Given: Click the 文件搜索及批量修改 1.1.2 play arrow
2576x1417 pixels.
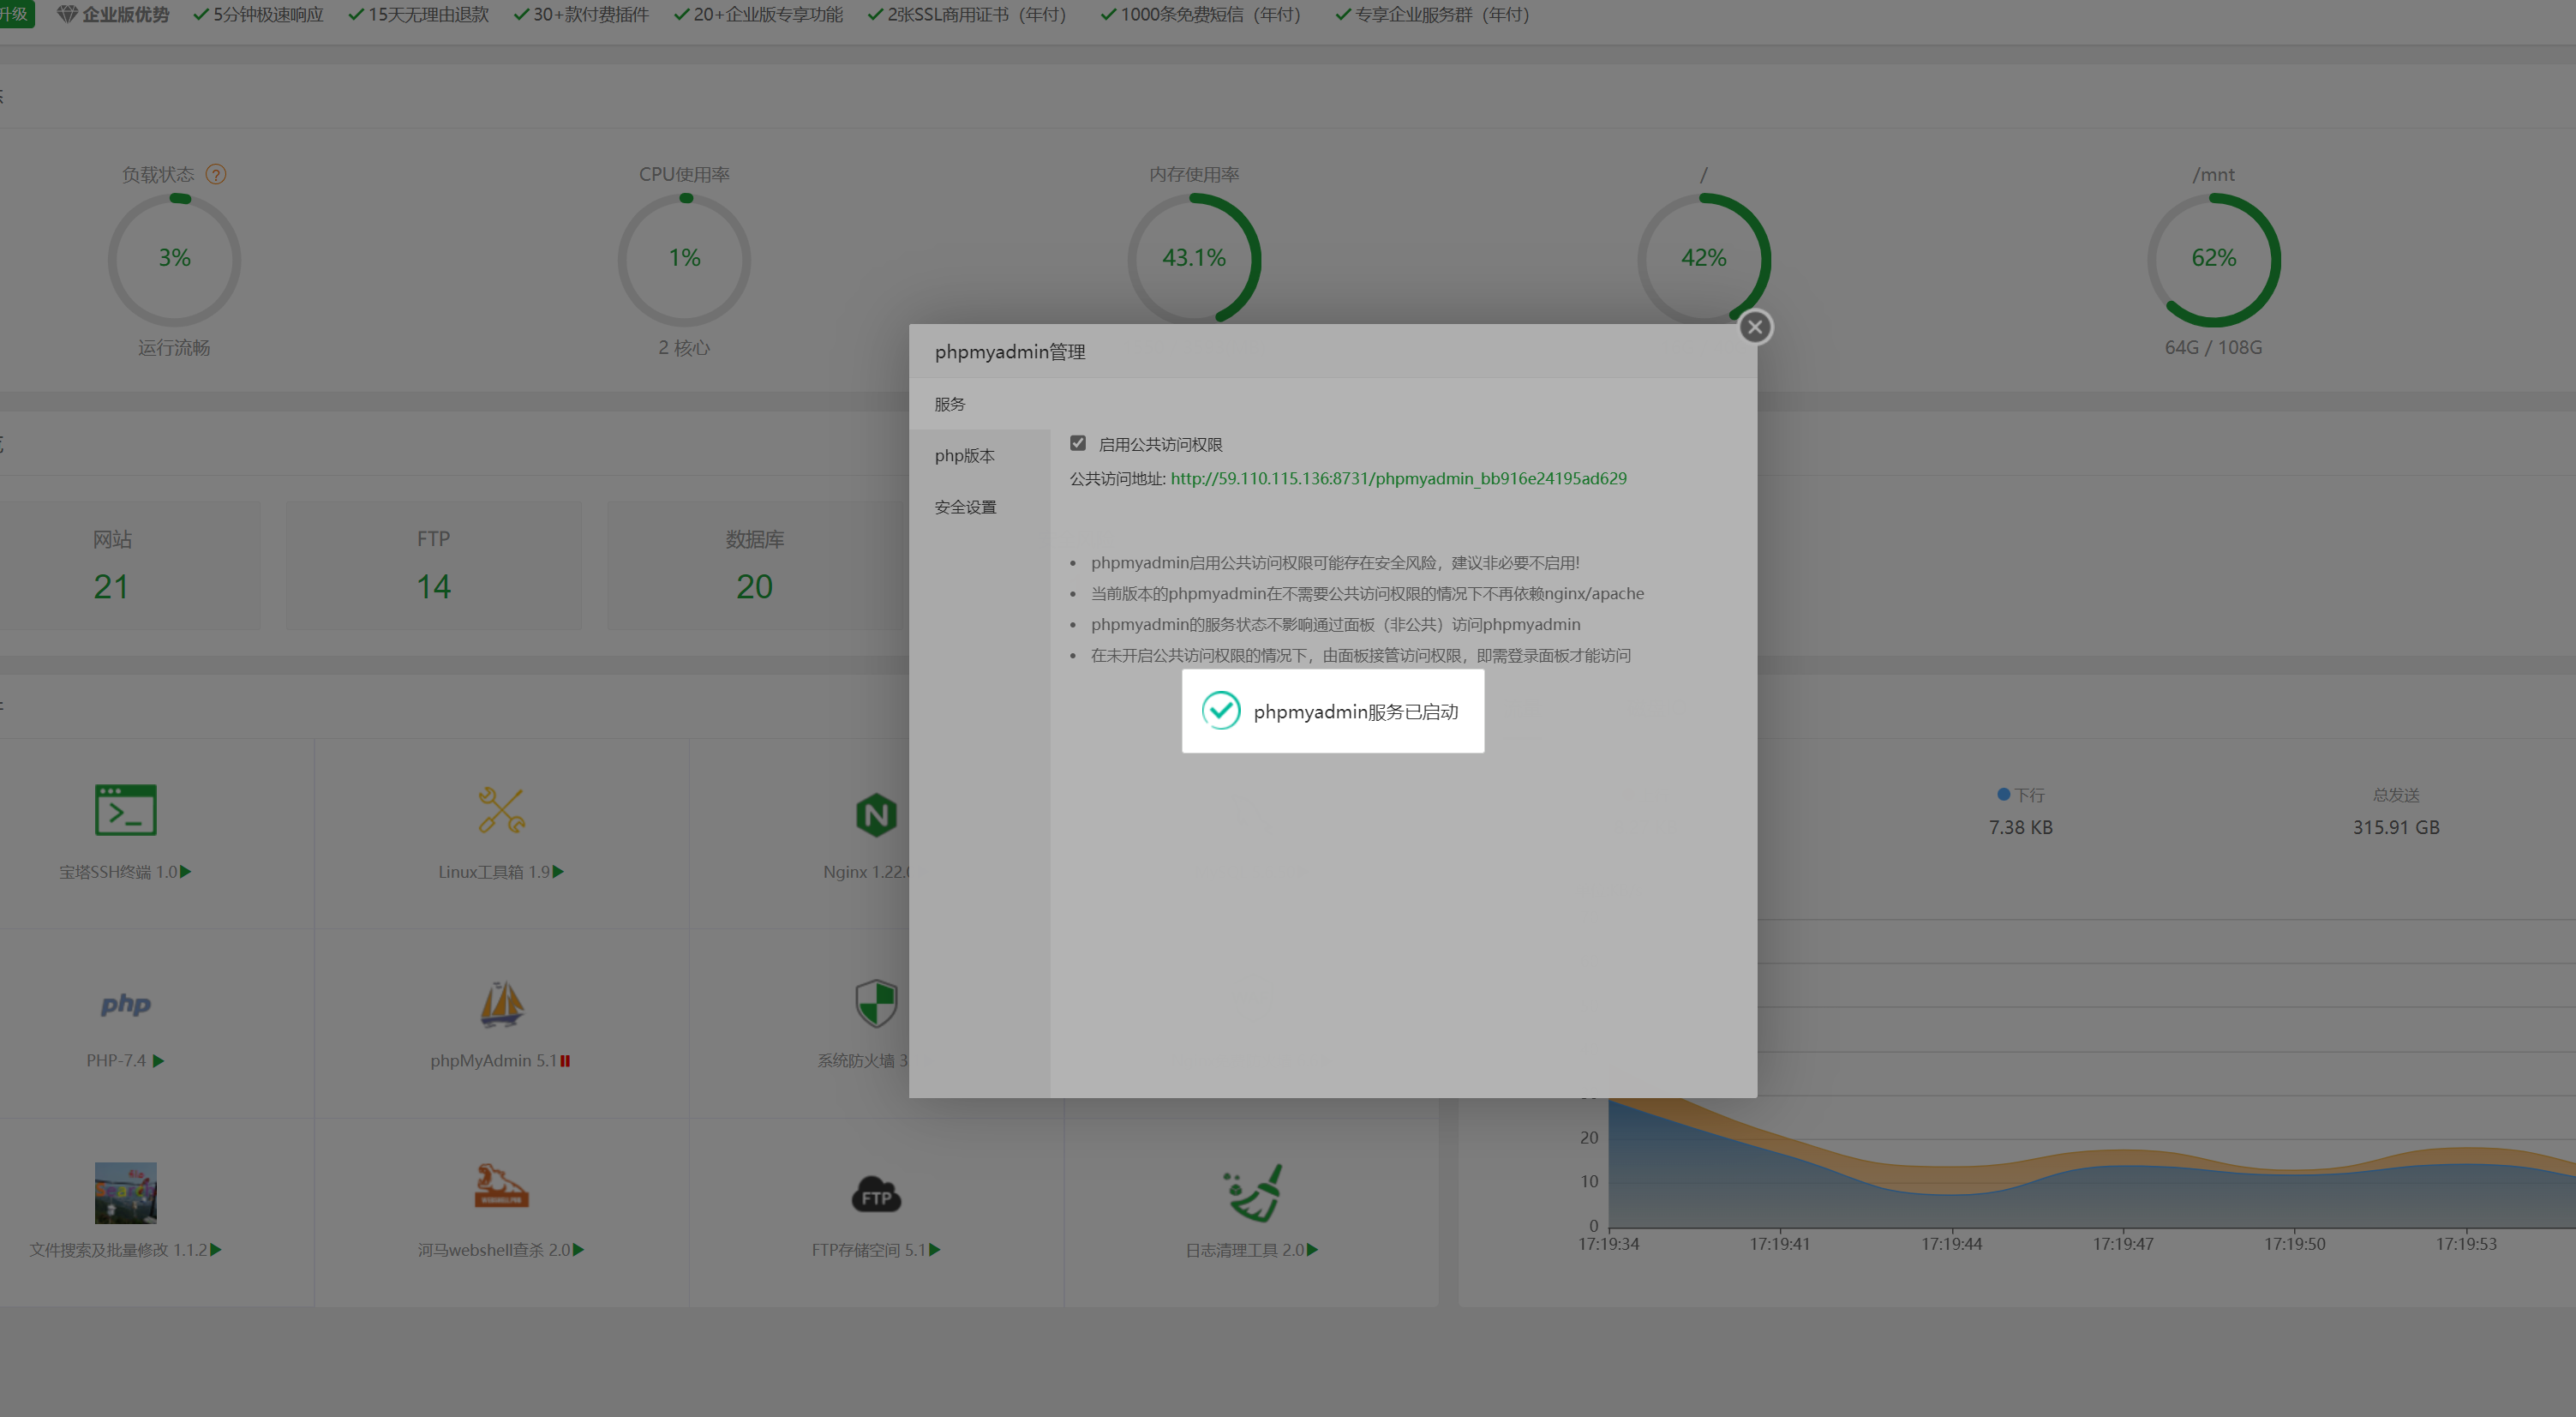Looking at the screenshot, I should [216, 1249].
